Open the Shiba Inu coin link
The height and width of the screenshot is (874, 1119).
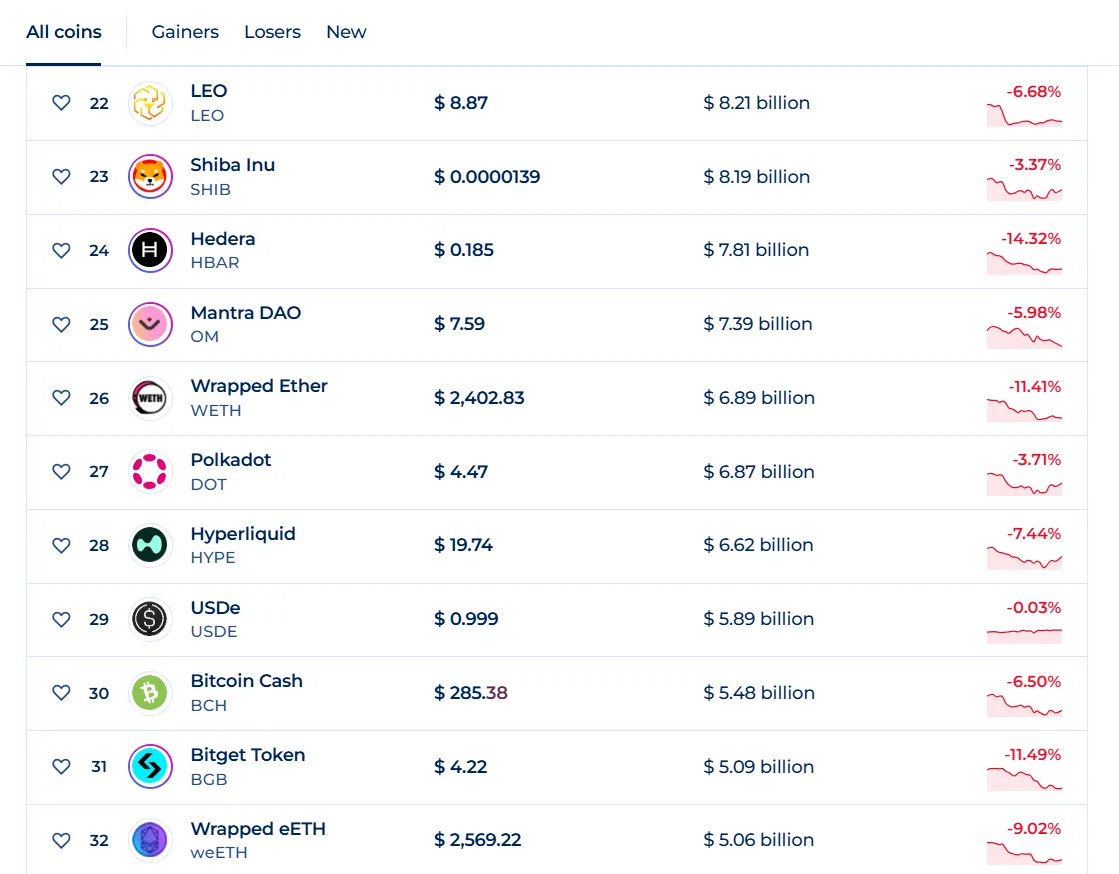click(233, 165)
